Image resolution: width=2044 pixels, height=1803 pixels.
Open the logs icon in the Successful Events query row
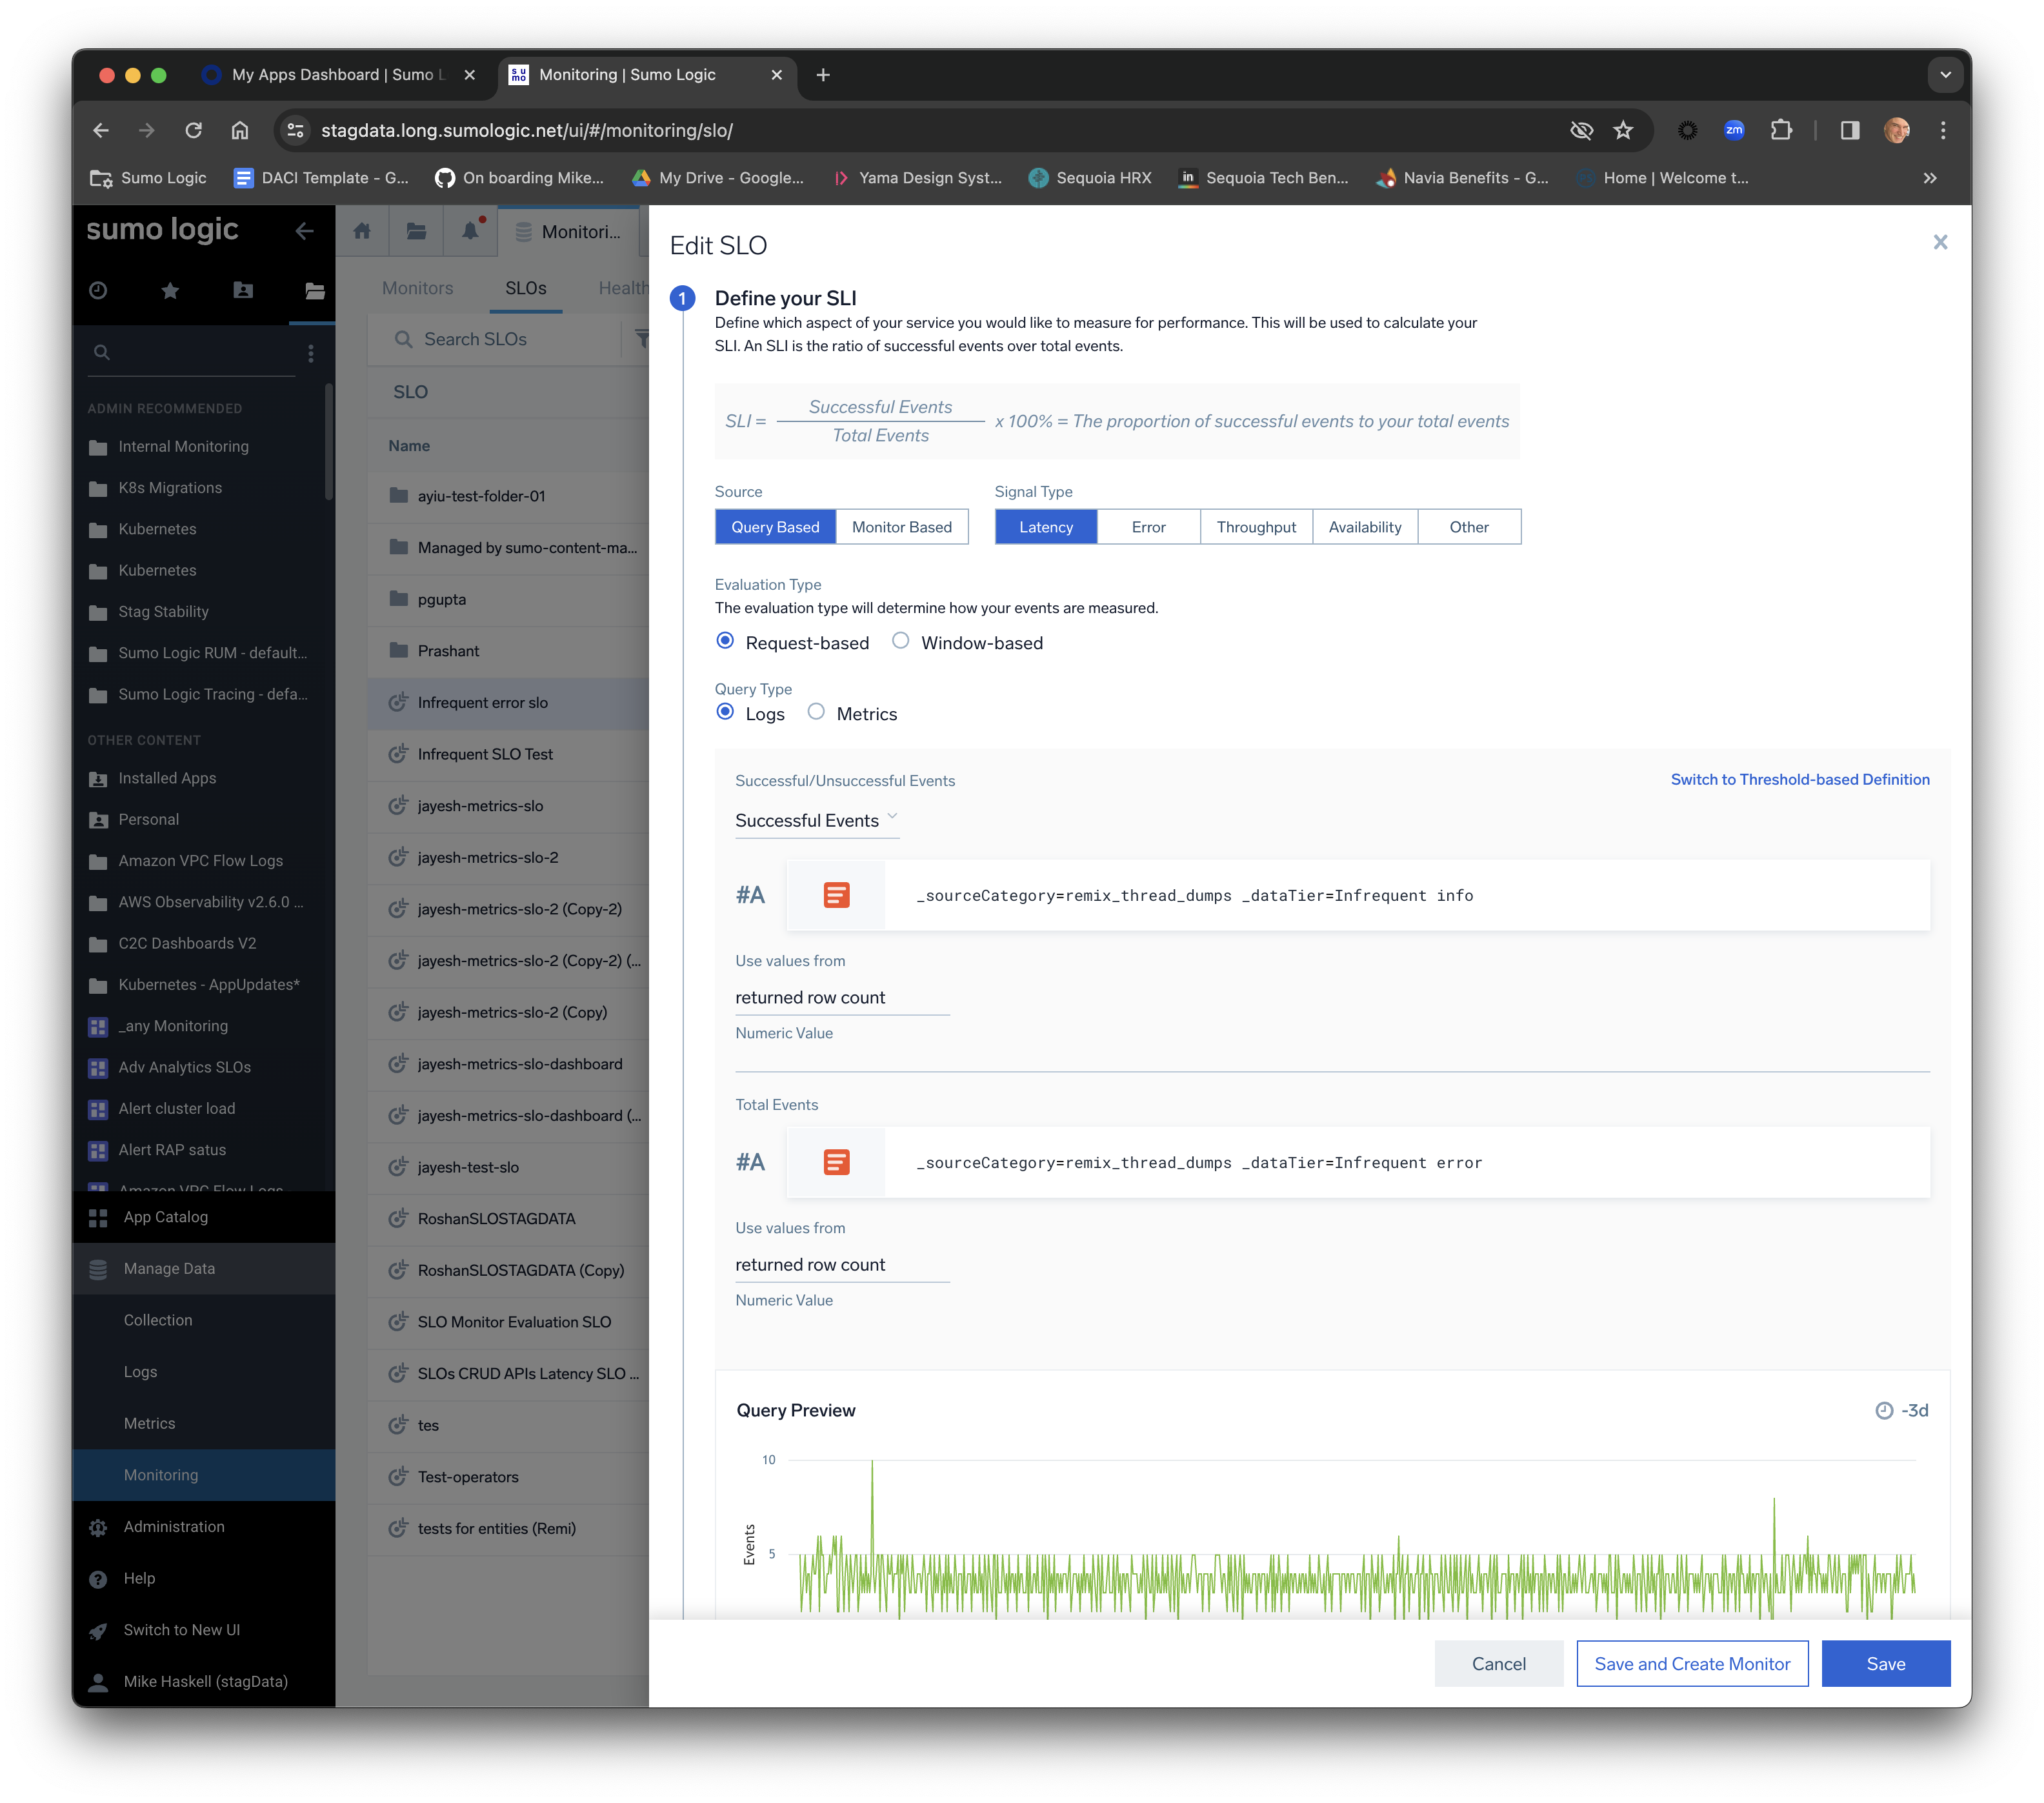coord(838,895)
